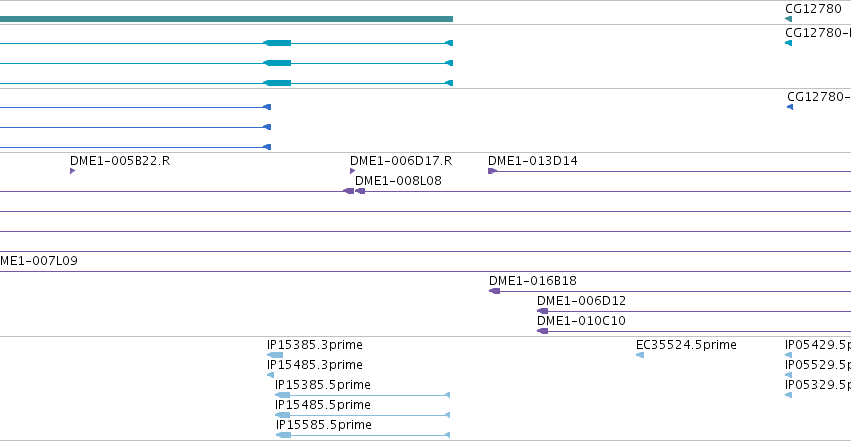
Task: Click the IP15385.3prime feature block
Action: pos(275,355)
